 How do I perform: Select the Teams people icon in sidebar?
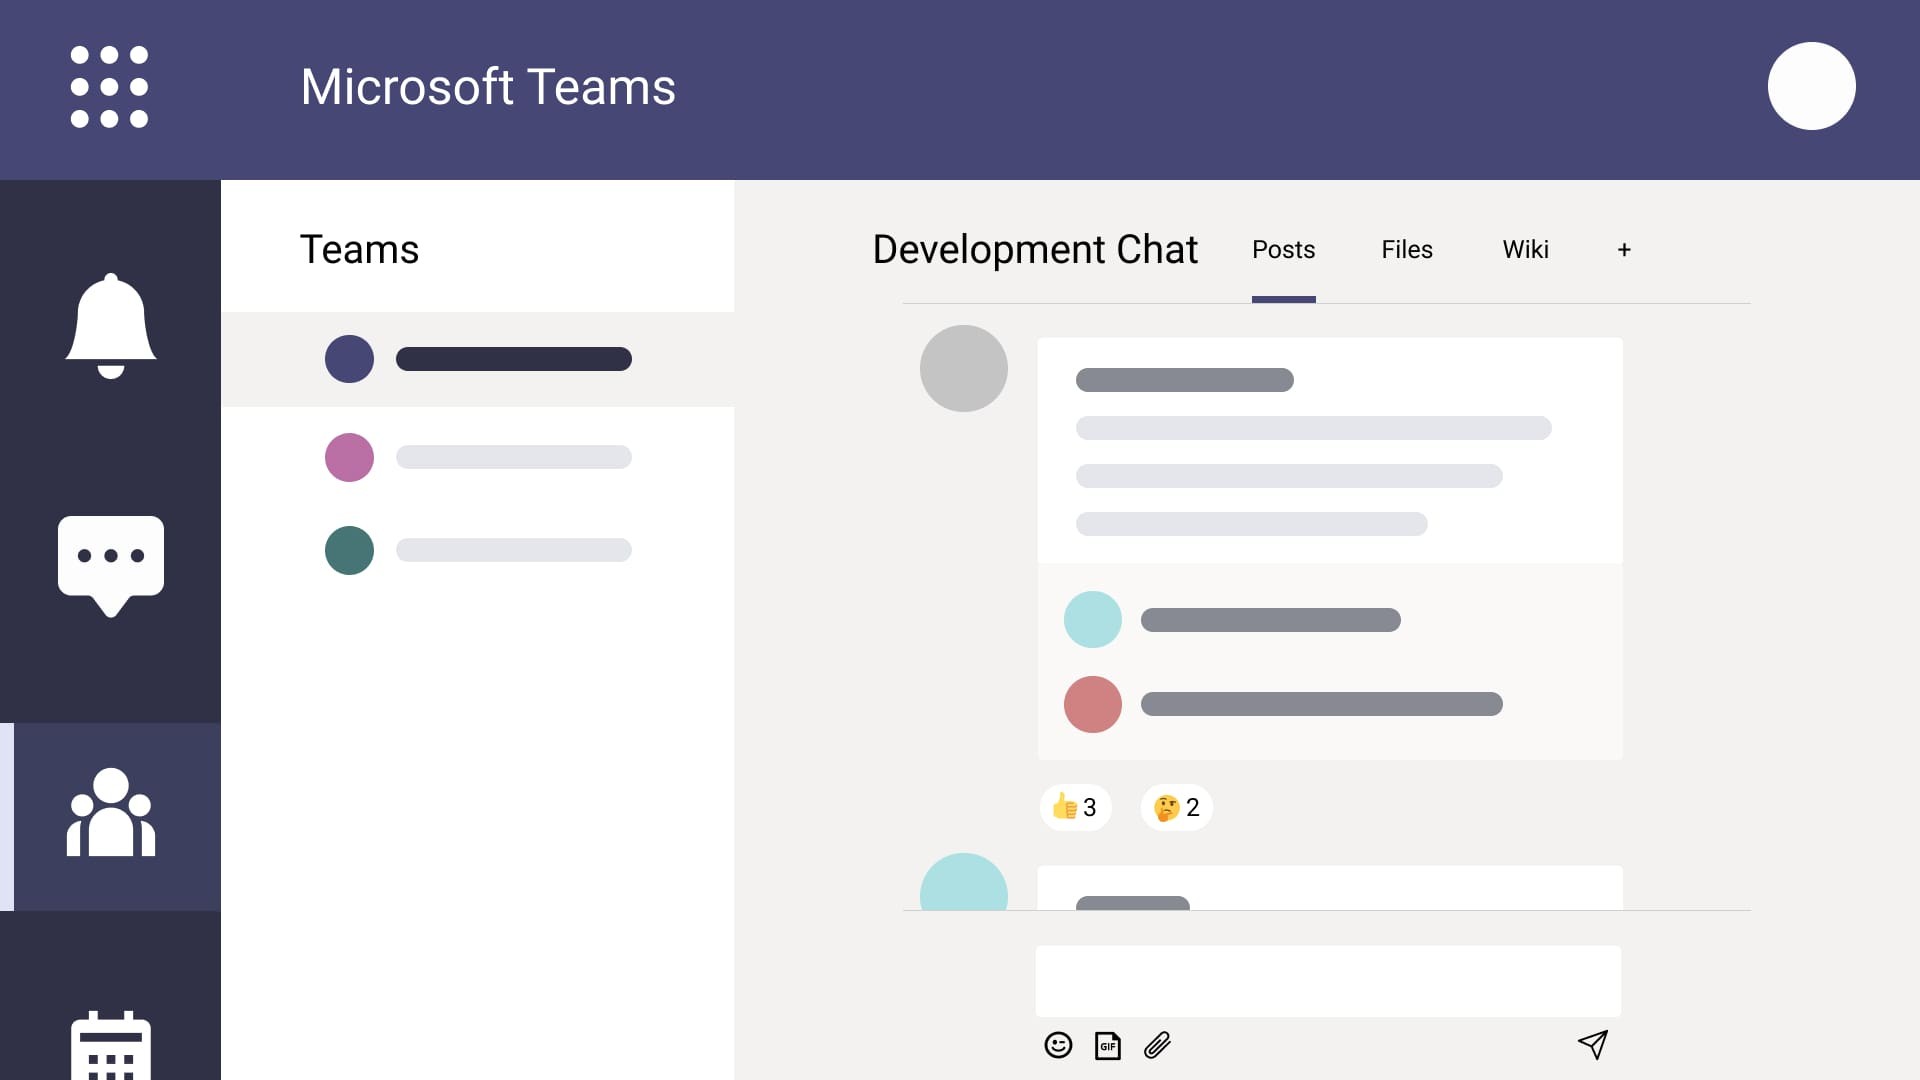(x=110, y=813)
